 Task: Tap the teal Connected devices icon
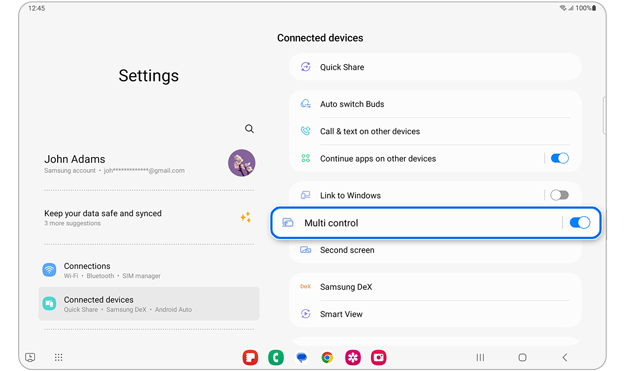[x=49, y=304]
